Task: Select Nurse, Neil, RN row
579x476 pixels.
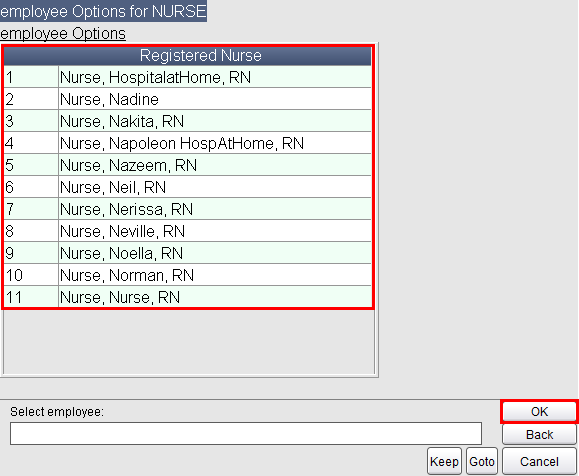Action: (188, 187)
